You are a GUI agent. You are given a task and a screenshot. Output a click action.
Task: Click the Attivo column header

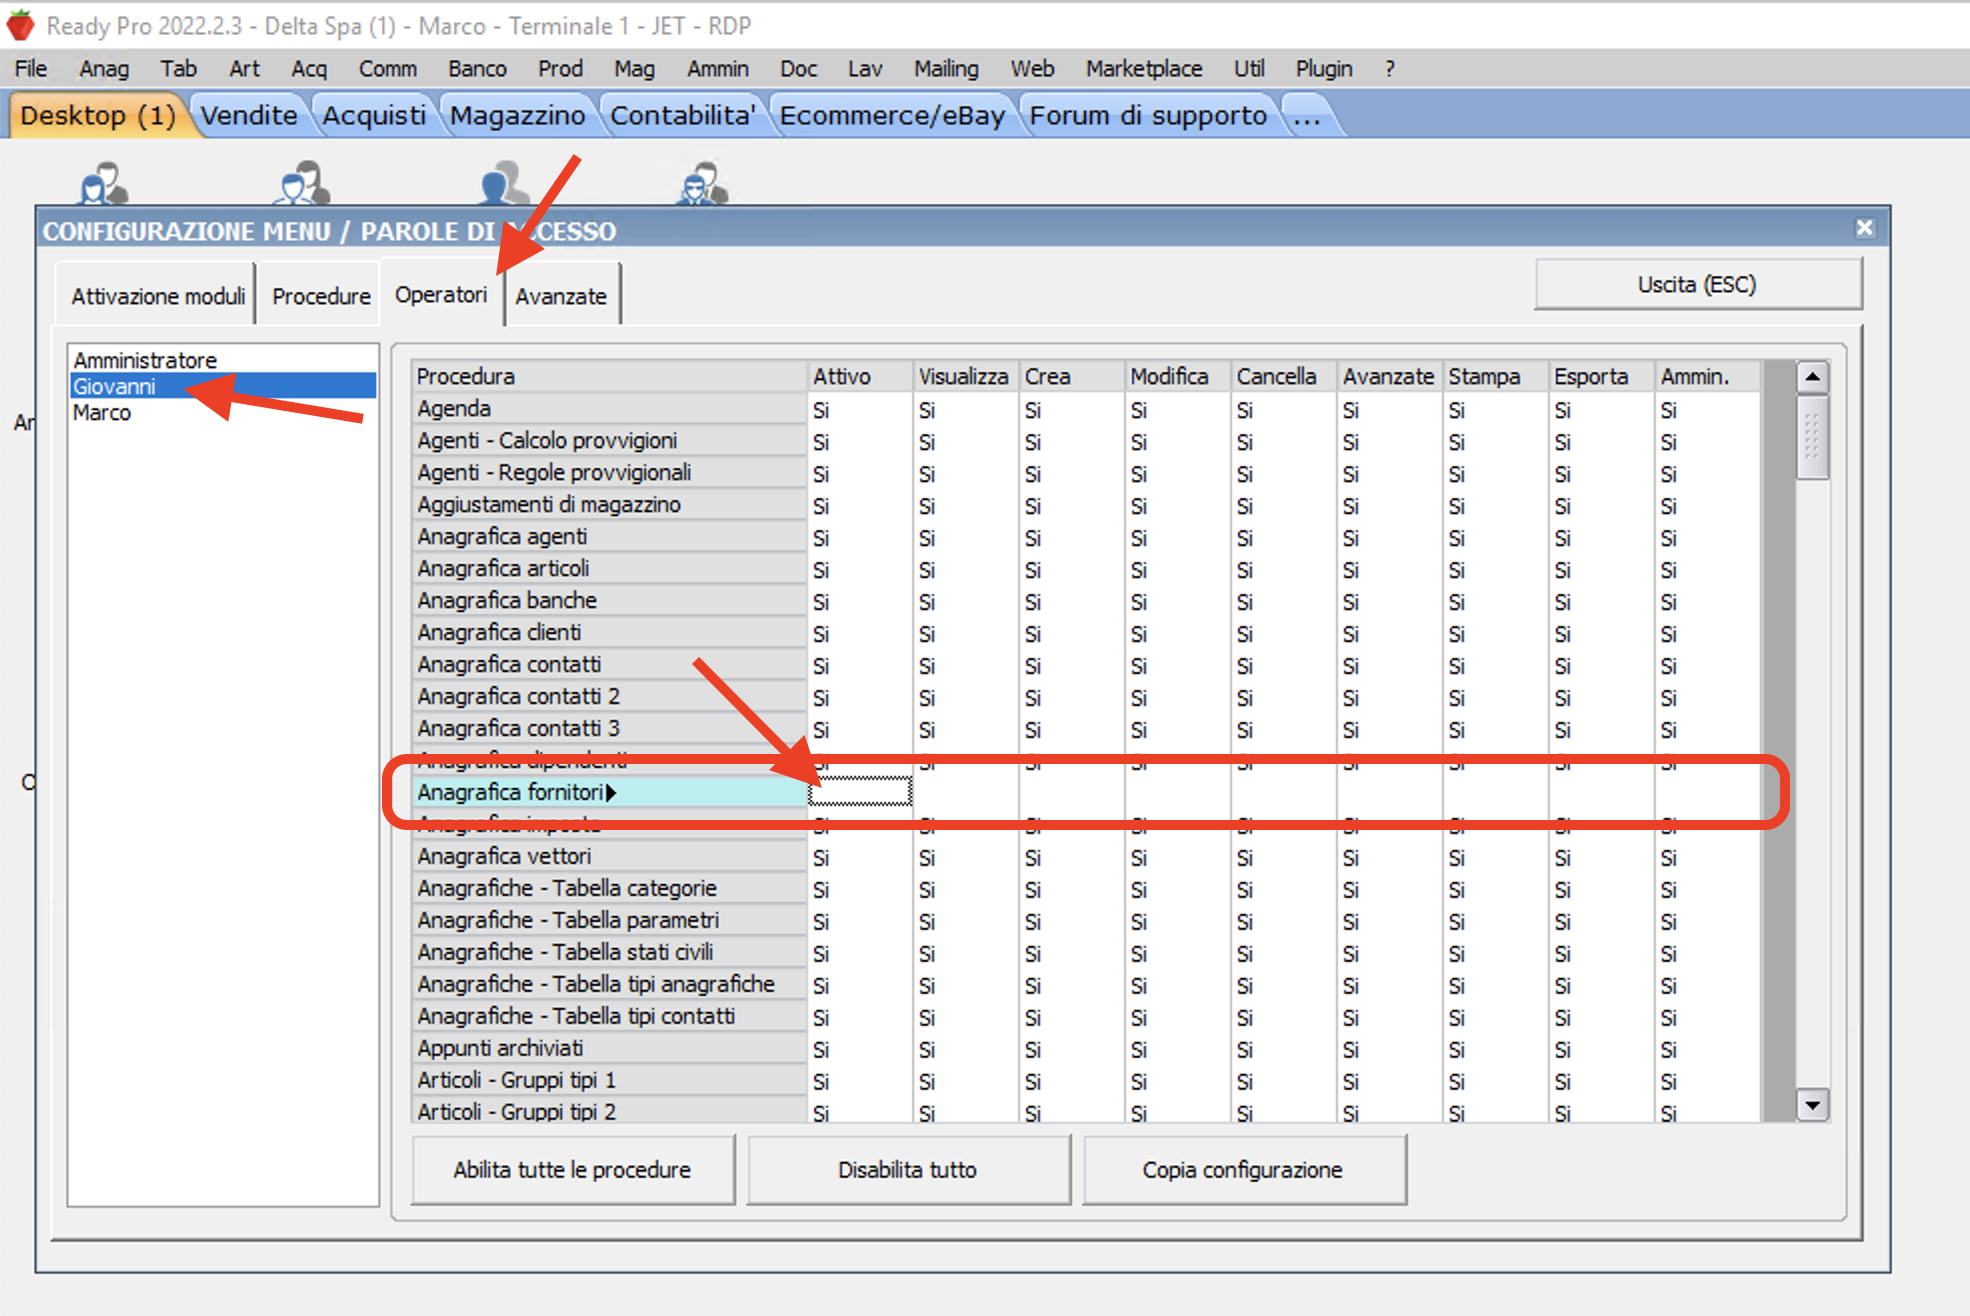click(860, 376)
